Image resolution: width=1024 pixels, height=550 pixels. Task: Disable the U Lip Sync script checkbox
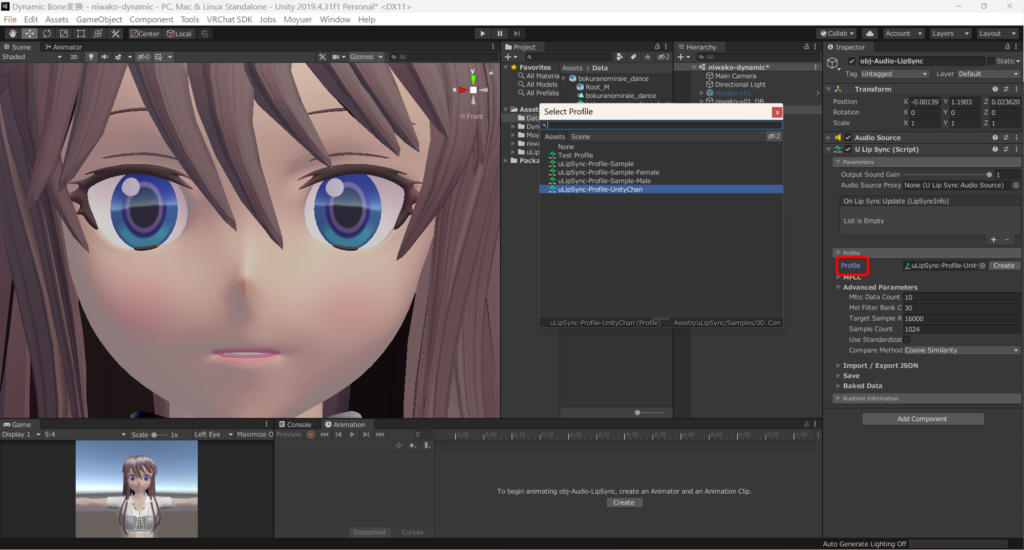pyautogui.click(x=848, y=149)
